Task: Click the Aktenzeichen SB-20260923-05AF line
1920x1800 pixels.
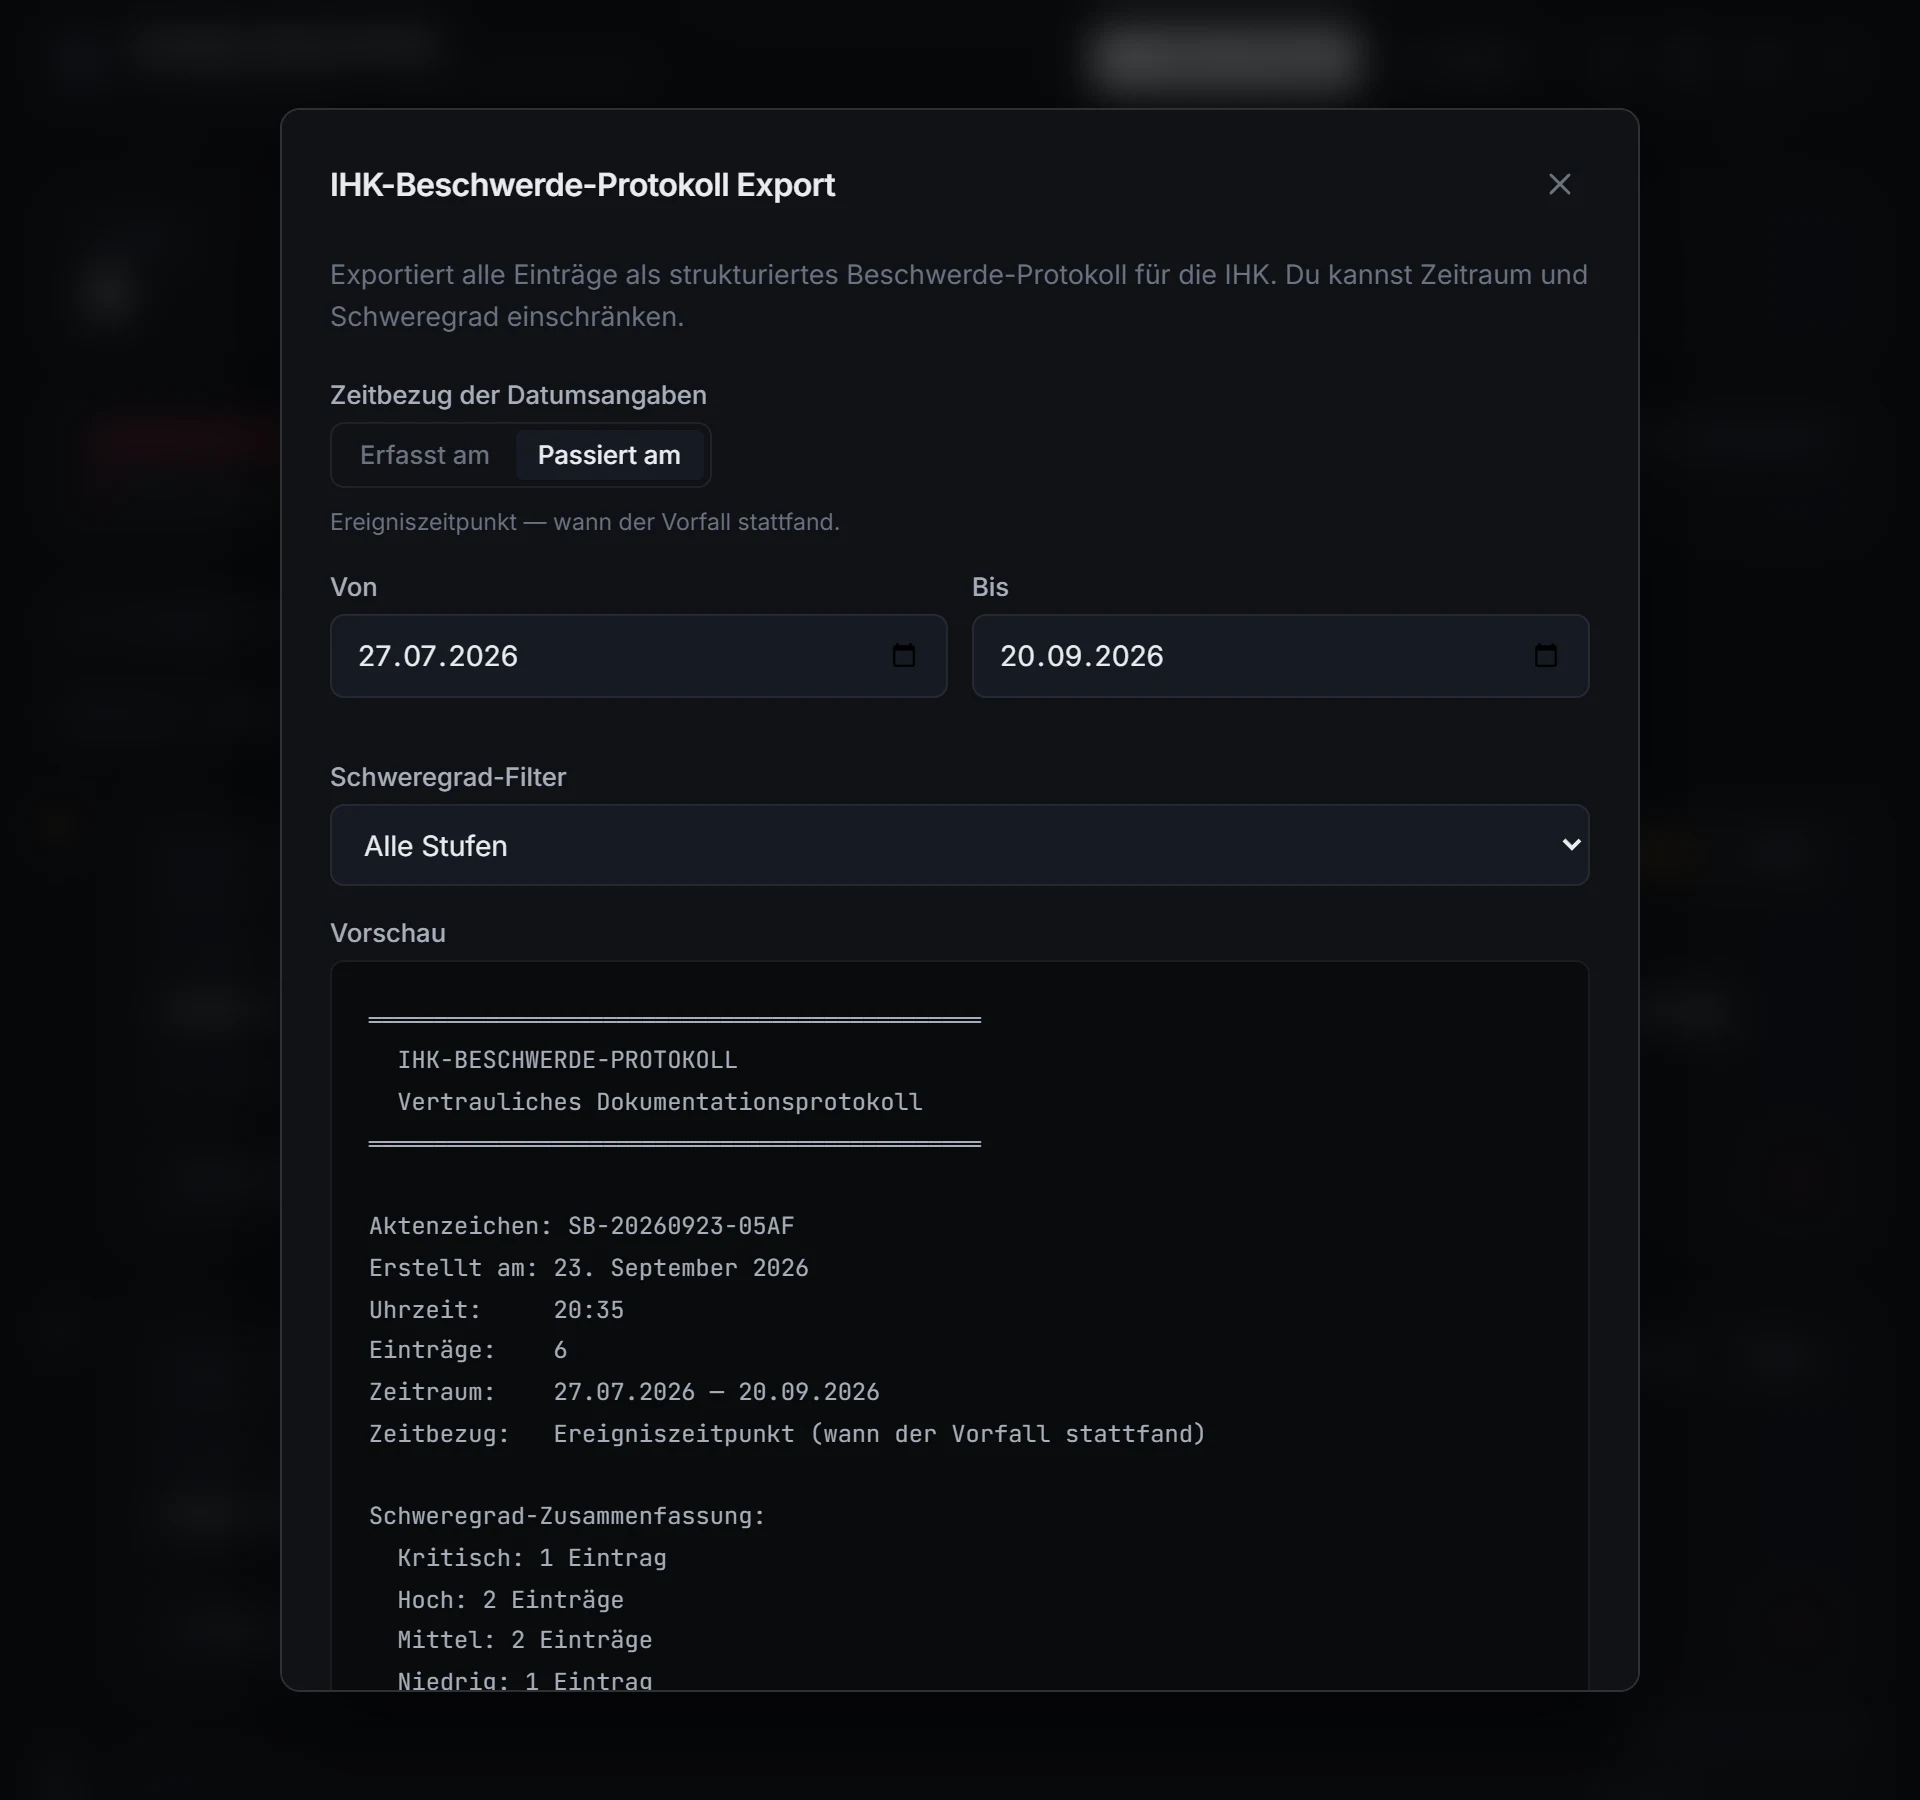Action: [x=582, y=1226]
